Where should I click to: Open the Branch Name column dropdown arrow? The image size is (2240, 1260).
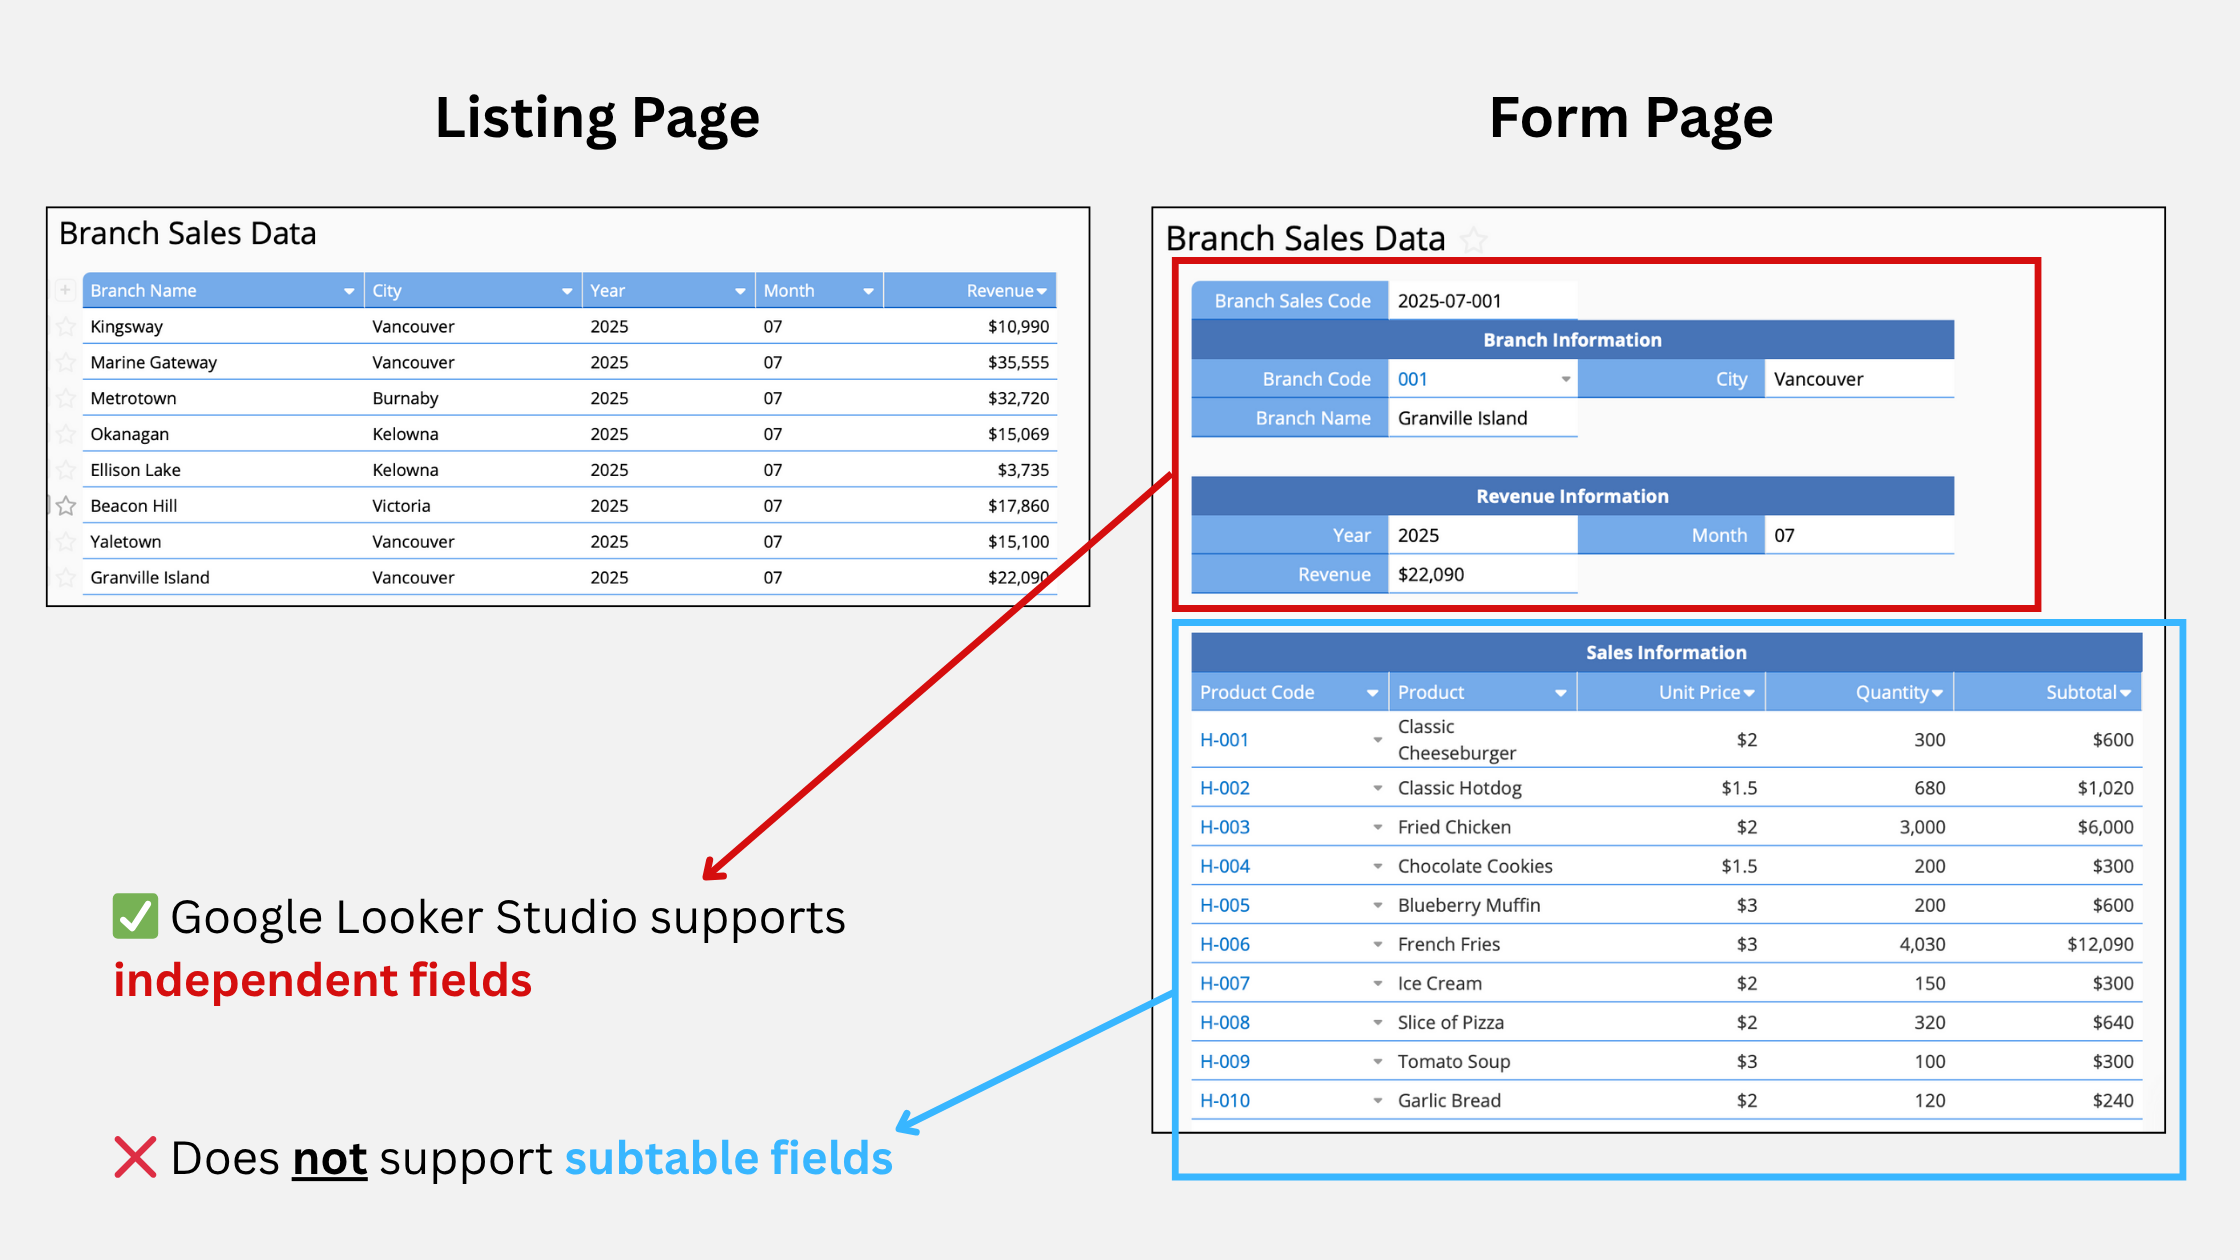click(349, 291)
